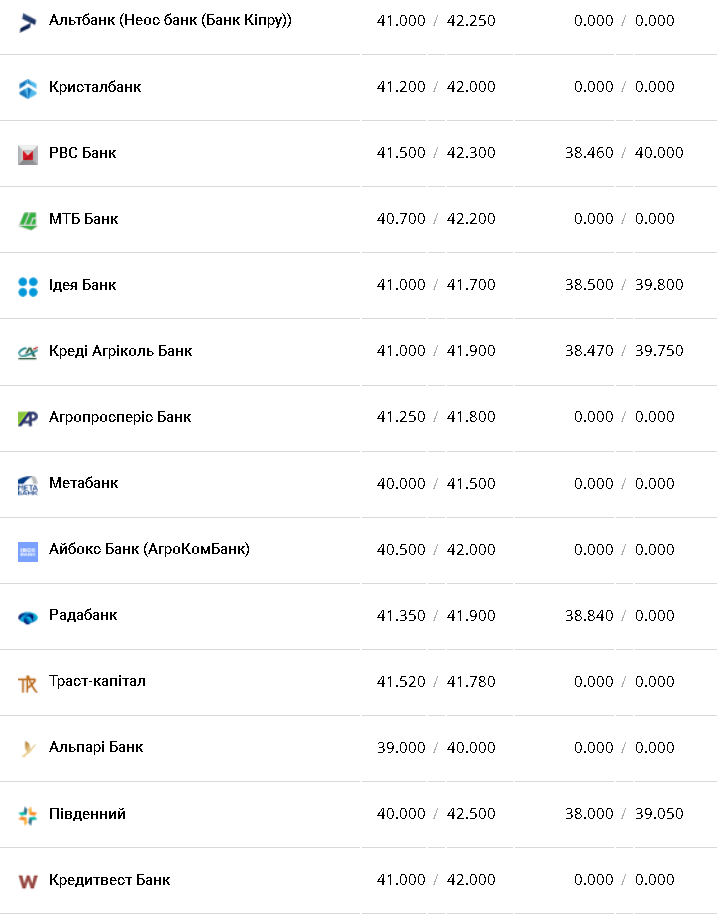Click the Альтбанк logo icon
The width and height of the screenshot is (717, 917).
coord(28,22)
